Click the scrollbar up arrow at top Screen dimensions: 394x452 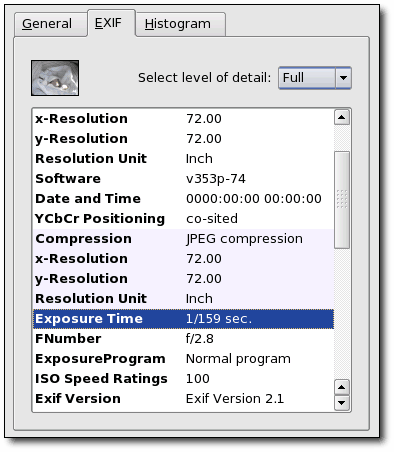pyautogui.click(x=342, y=117)
